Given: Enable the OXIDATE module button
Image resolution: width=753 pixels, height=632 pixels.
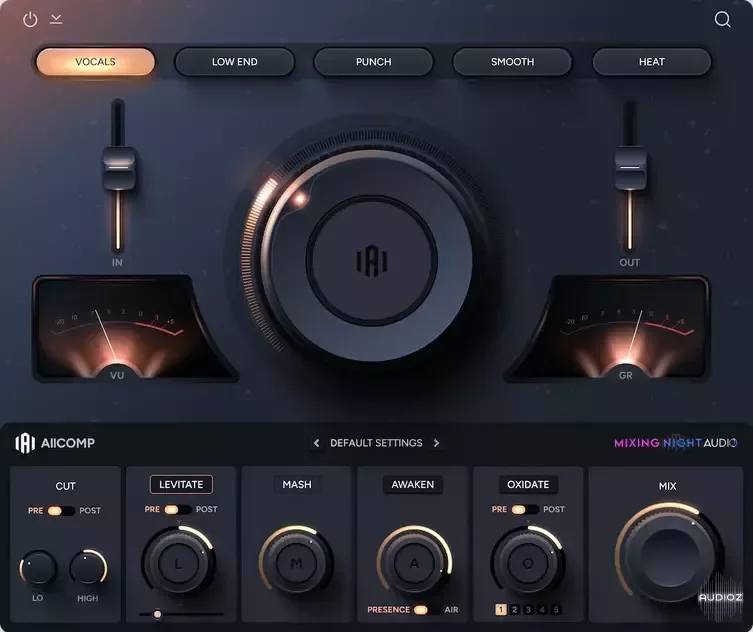Looking at the screenshot, I should pos(528,485).
